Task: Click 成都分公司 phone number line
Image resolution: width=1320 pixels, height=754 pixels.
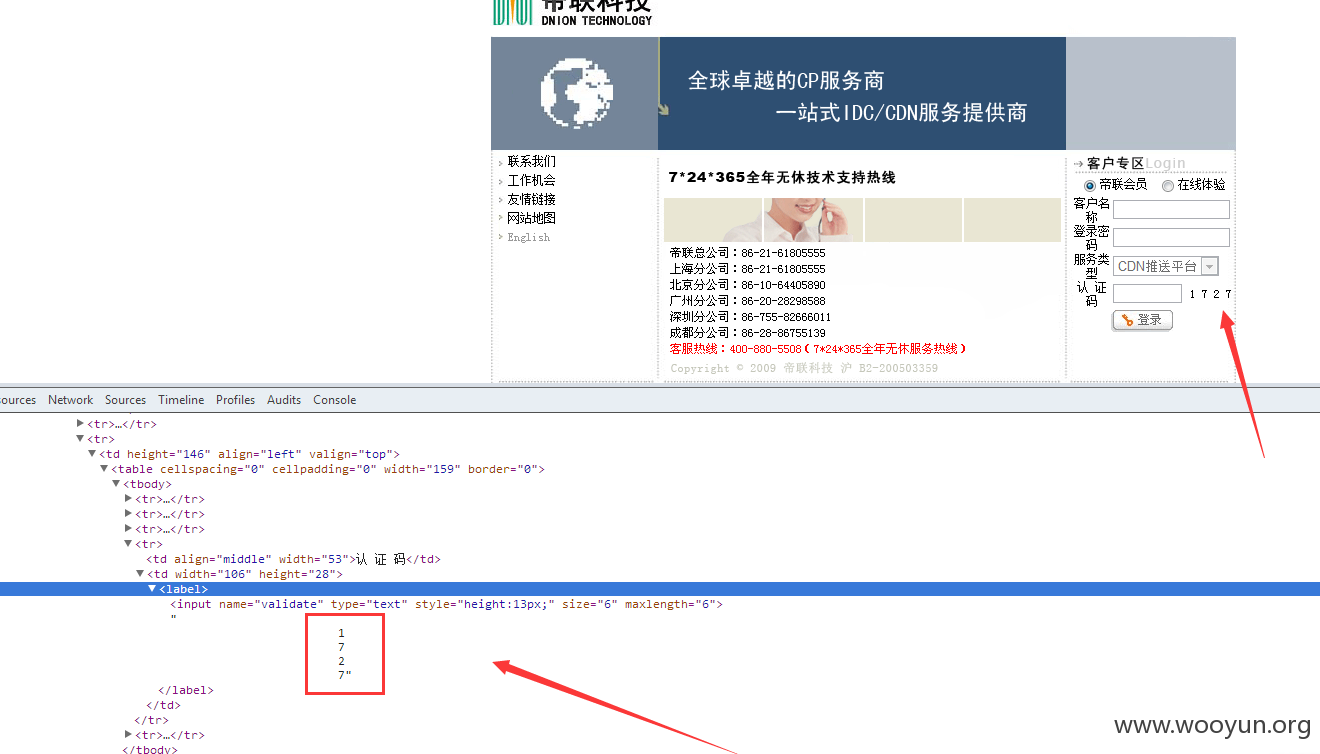Action: click(748, 333)
